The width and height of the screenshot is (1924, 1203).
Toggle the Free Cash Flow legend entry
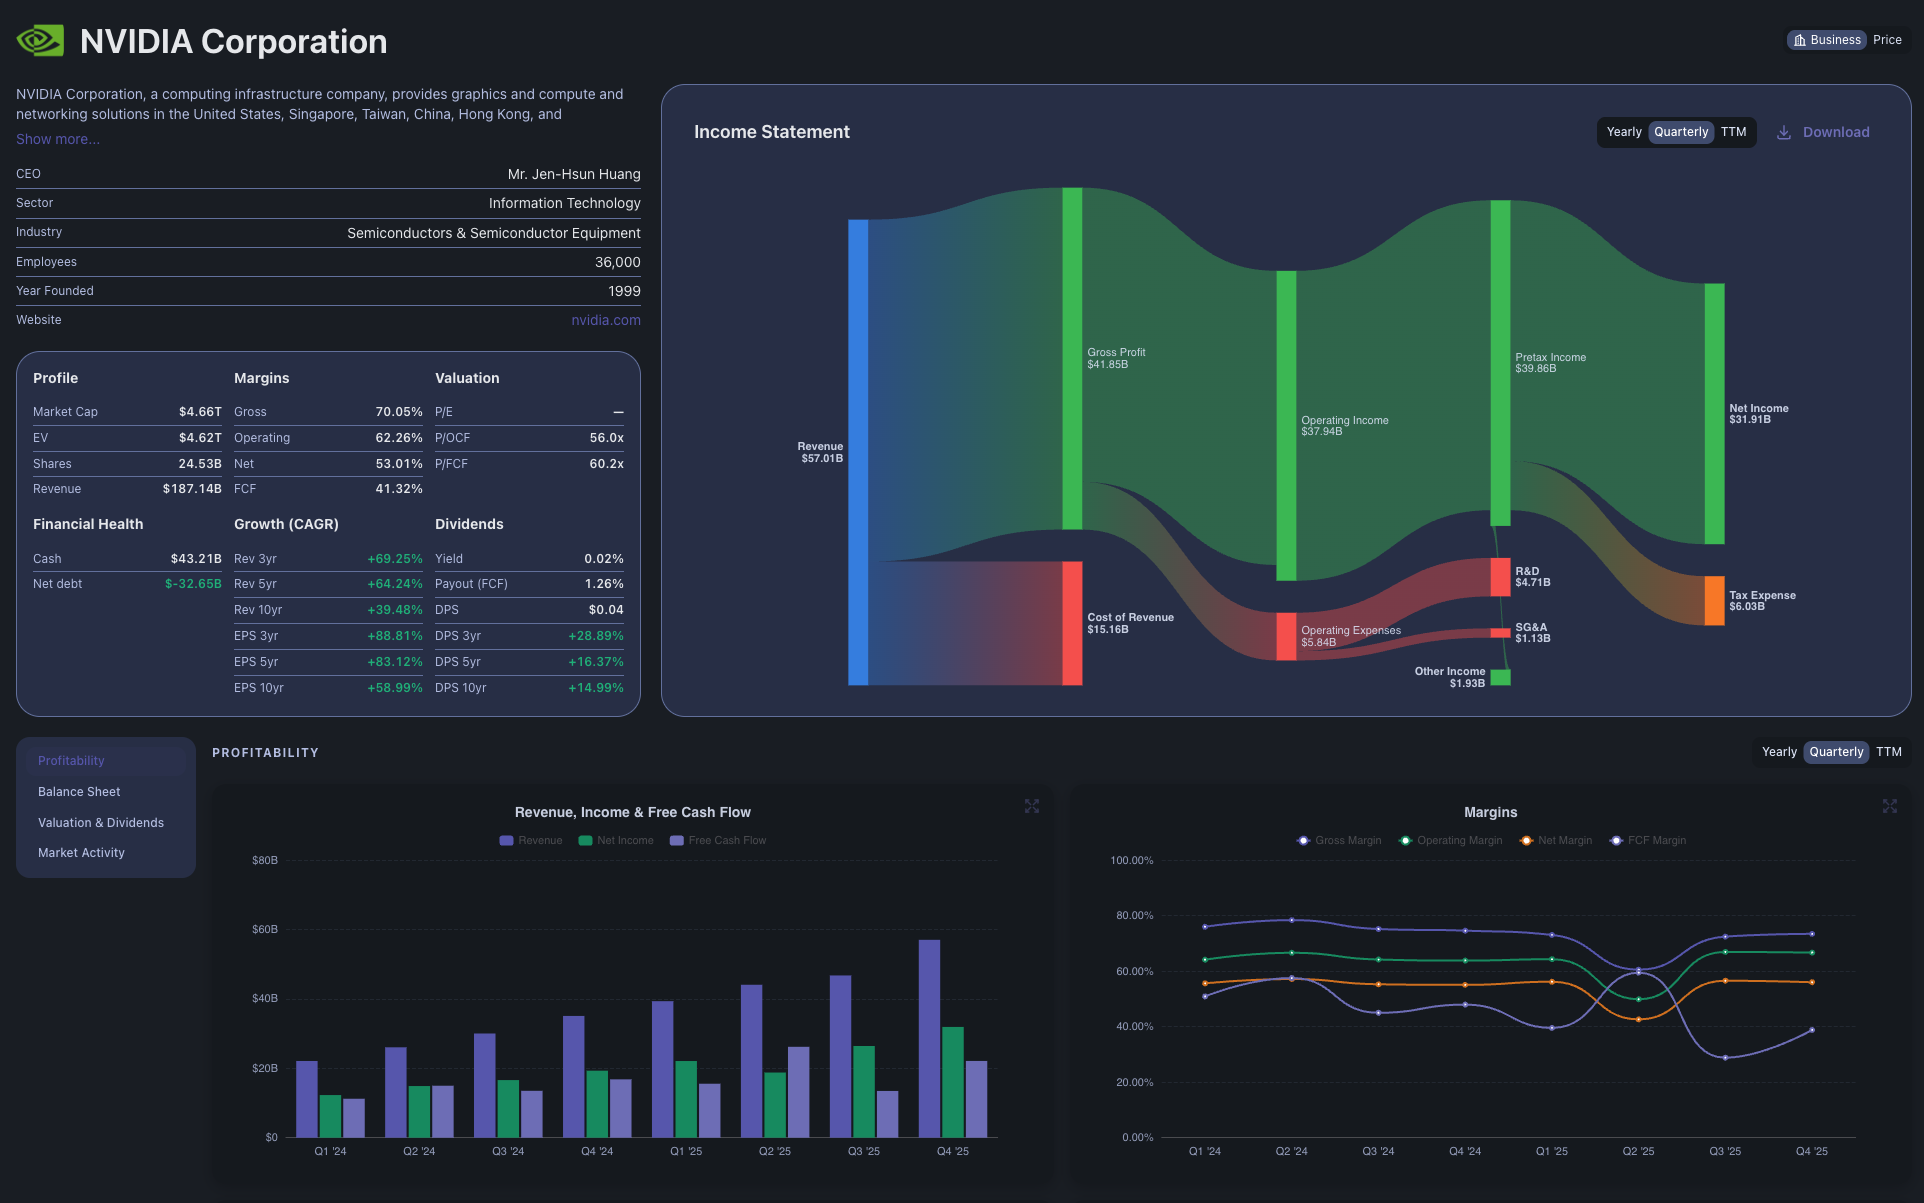pyautogui.click(x=717, y=840)
